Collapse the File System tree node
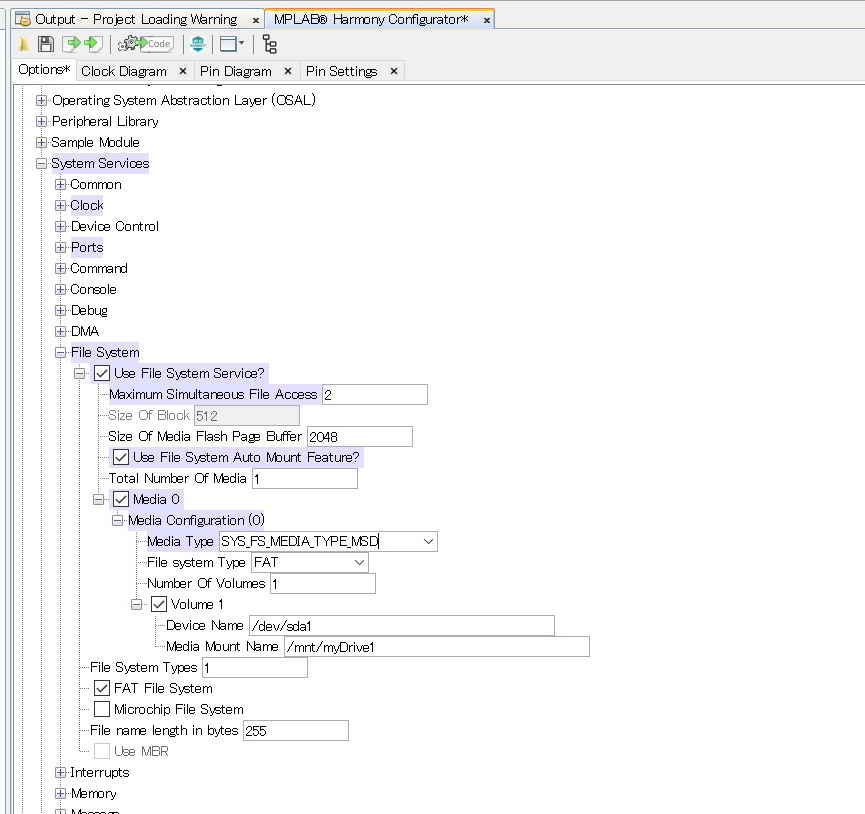This screenshot has width=865, height=814. (61, 352)
